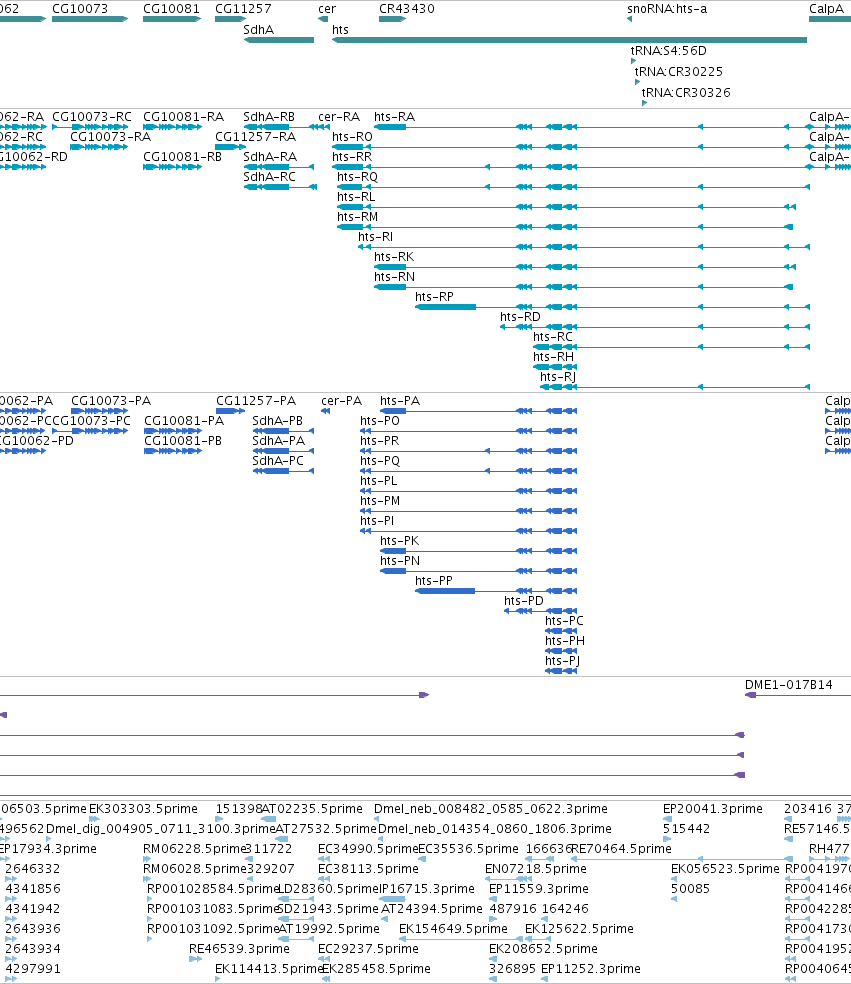Select EK303303.5prime EST label
851x984 pixels.
[x=143, y=809]
